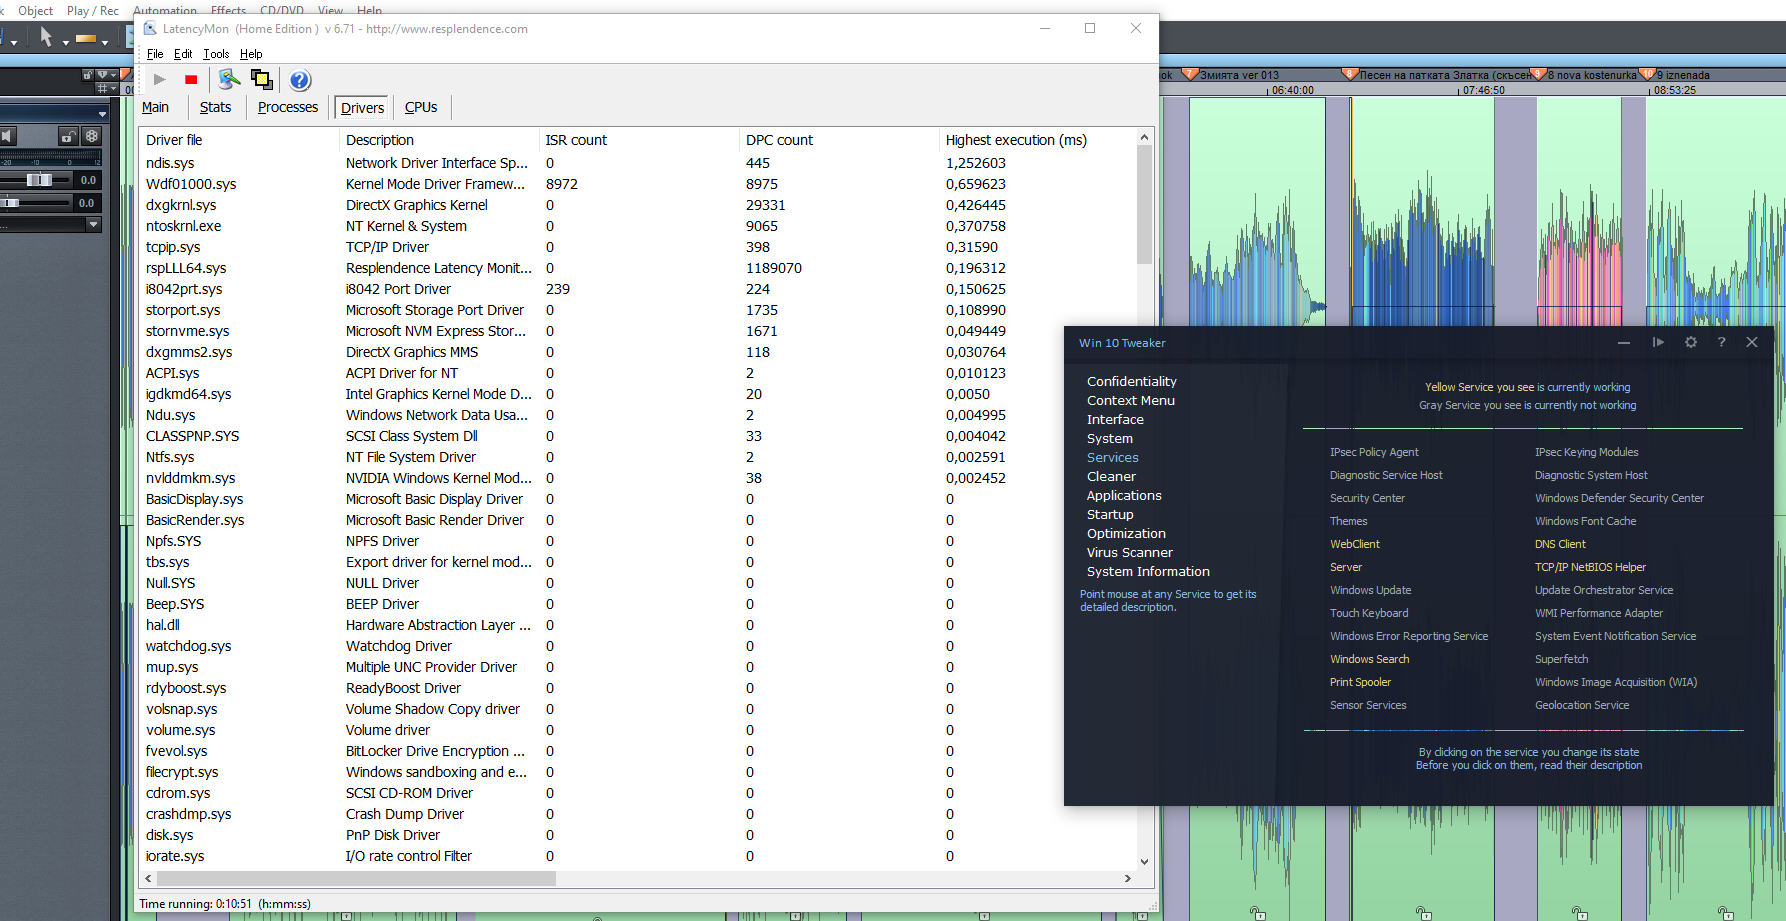Image resolution: width=1786 pixels, height=921 pixels.
Task: Click the horizontal scrollbar thumb in drivers list
Action: (x=355, y=878)
